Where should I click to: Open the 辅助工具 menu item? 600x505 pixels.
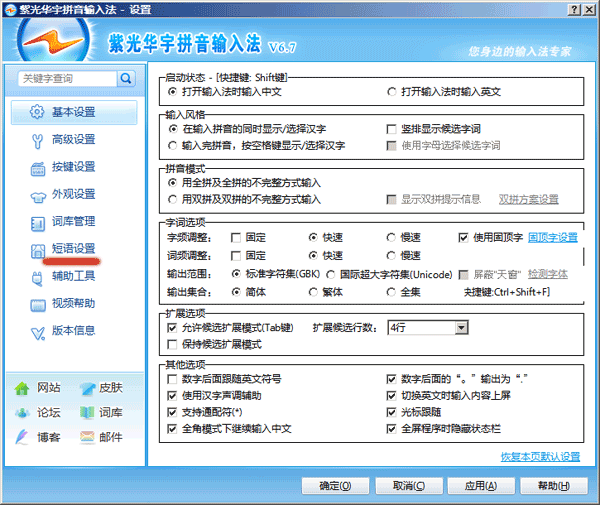coord(74,276)
